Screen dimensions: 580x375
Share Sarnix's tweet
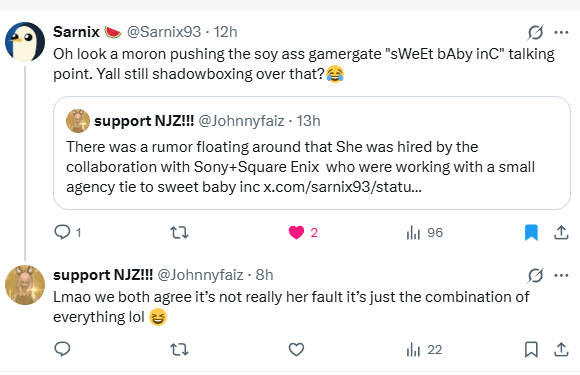click(561, 233)
